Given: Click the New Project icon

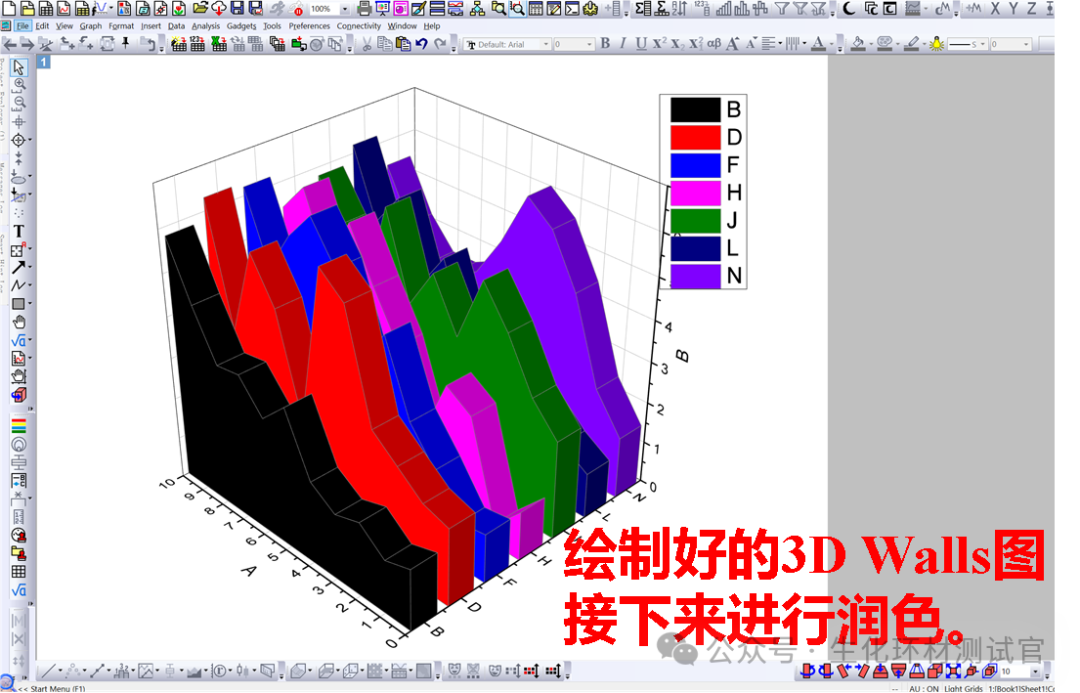Looking at the screenshot, I should pos(10,9).
